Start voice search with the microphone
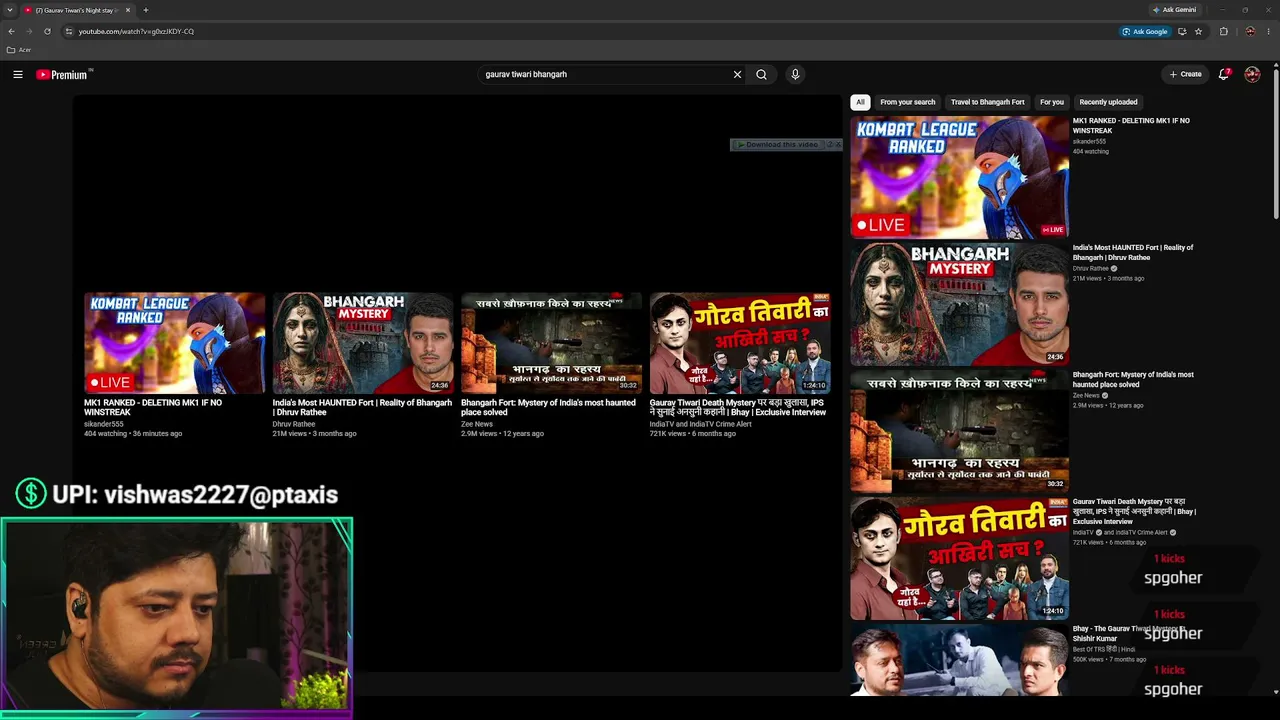 click(x=795, y=74)
